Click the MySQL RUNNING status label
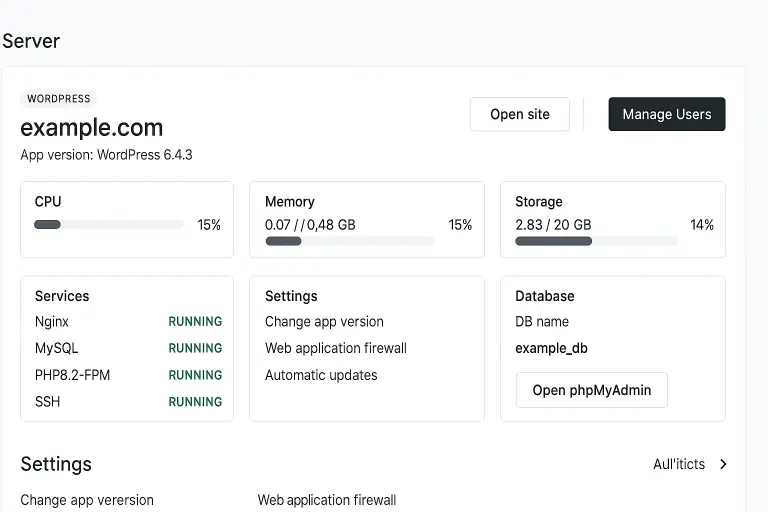768x512 pixels. [195, 348]
